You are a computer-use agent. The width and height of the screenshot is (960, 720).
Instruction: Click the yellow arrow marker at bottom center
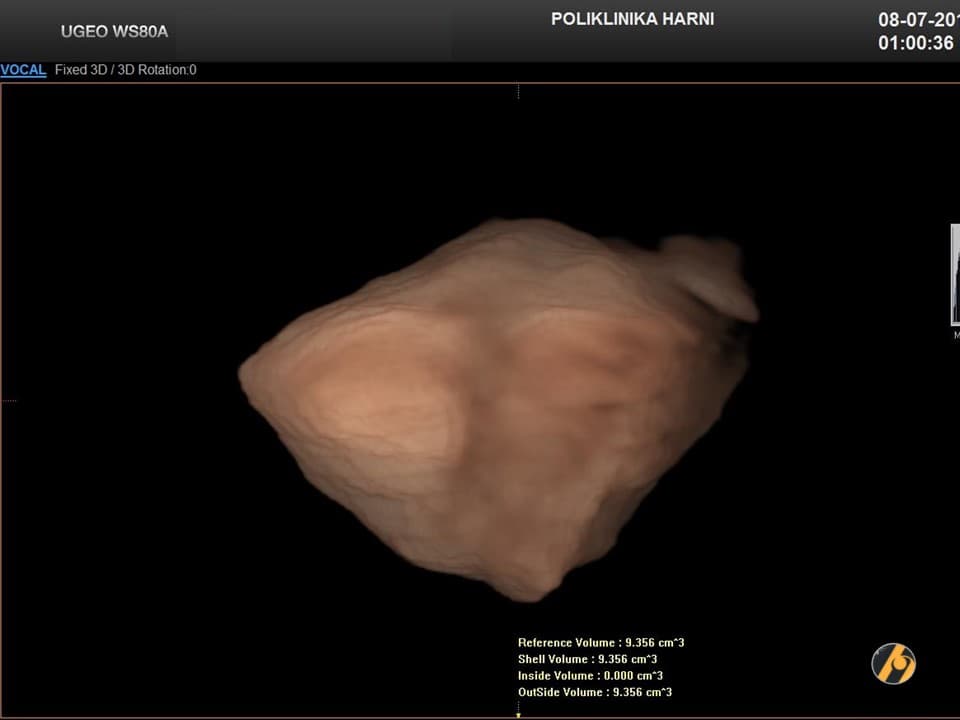point(518,714)
